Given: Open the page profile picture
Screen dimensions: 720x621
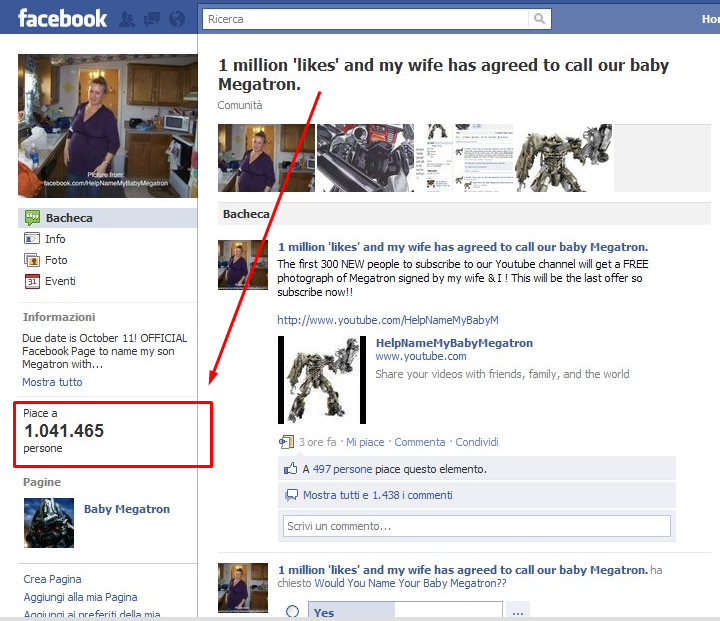Looking at the screenshot, I should (x=108, y=126).
